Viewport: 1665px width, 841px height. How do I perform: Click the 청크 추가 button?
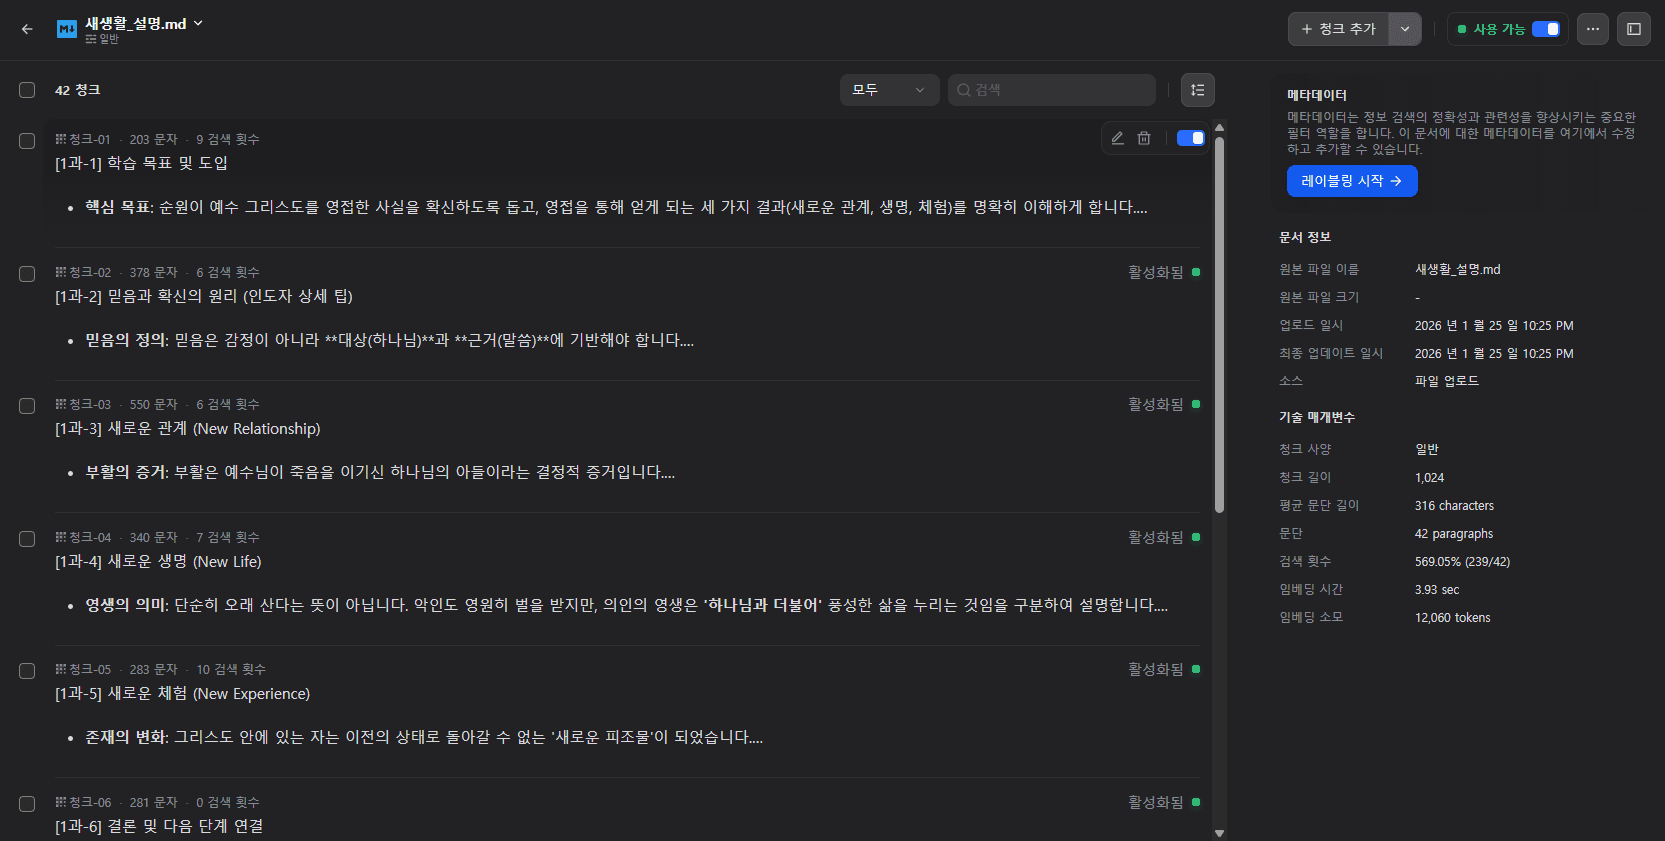pos(1339,29)
